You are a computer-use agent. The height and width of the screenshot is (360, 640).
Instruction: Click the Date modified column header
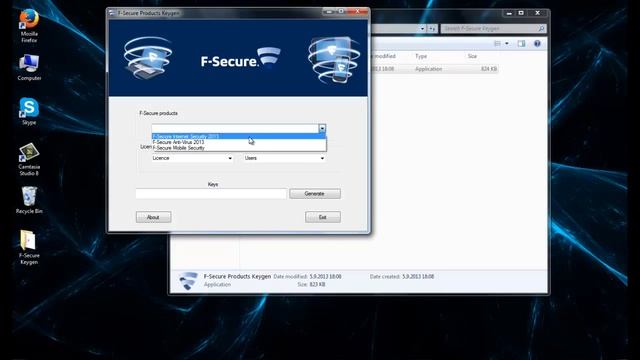click(384, 56)
